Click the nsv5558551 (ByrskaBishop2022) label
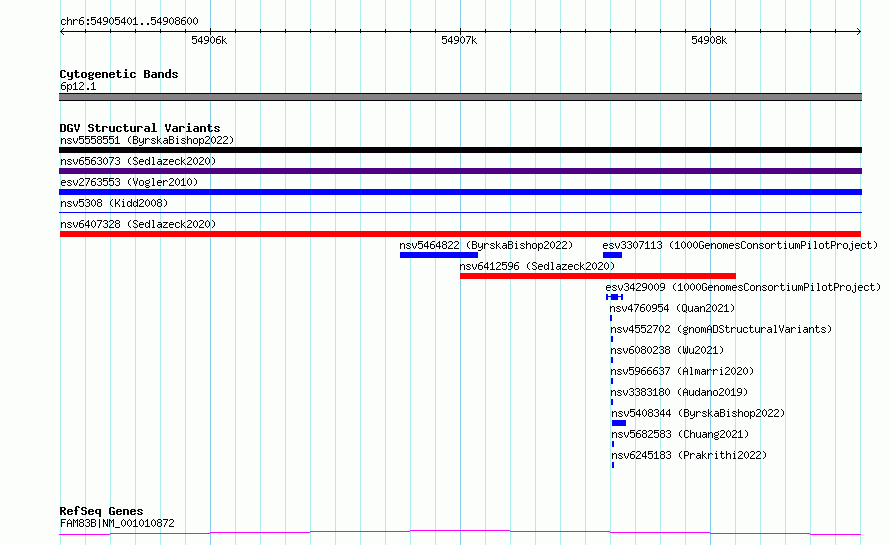The height and width of the screenshot is (545, 890). 147,140
